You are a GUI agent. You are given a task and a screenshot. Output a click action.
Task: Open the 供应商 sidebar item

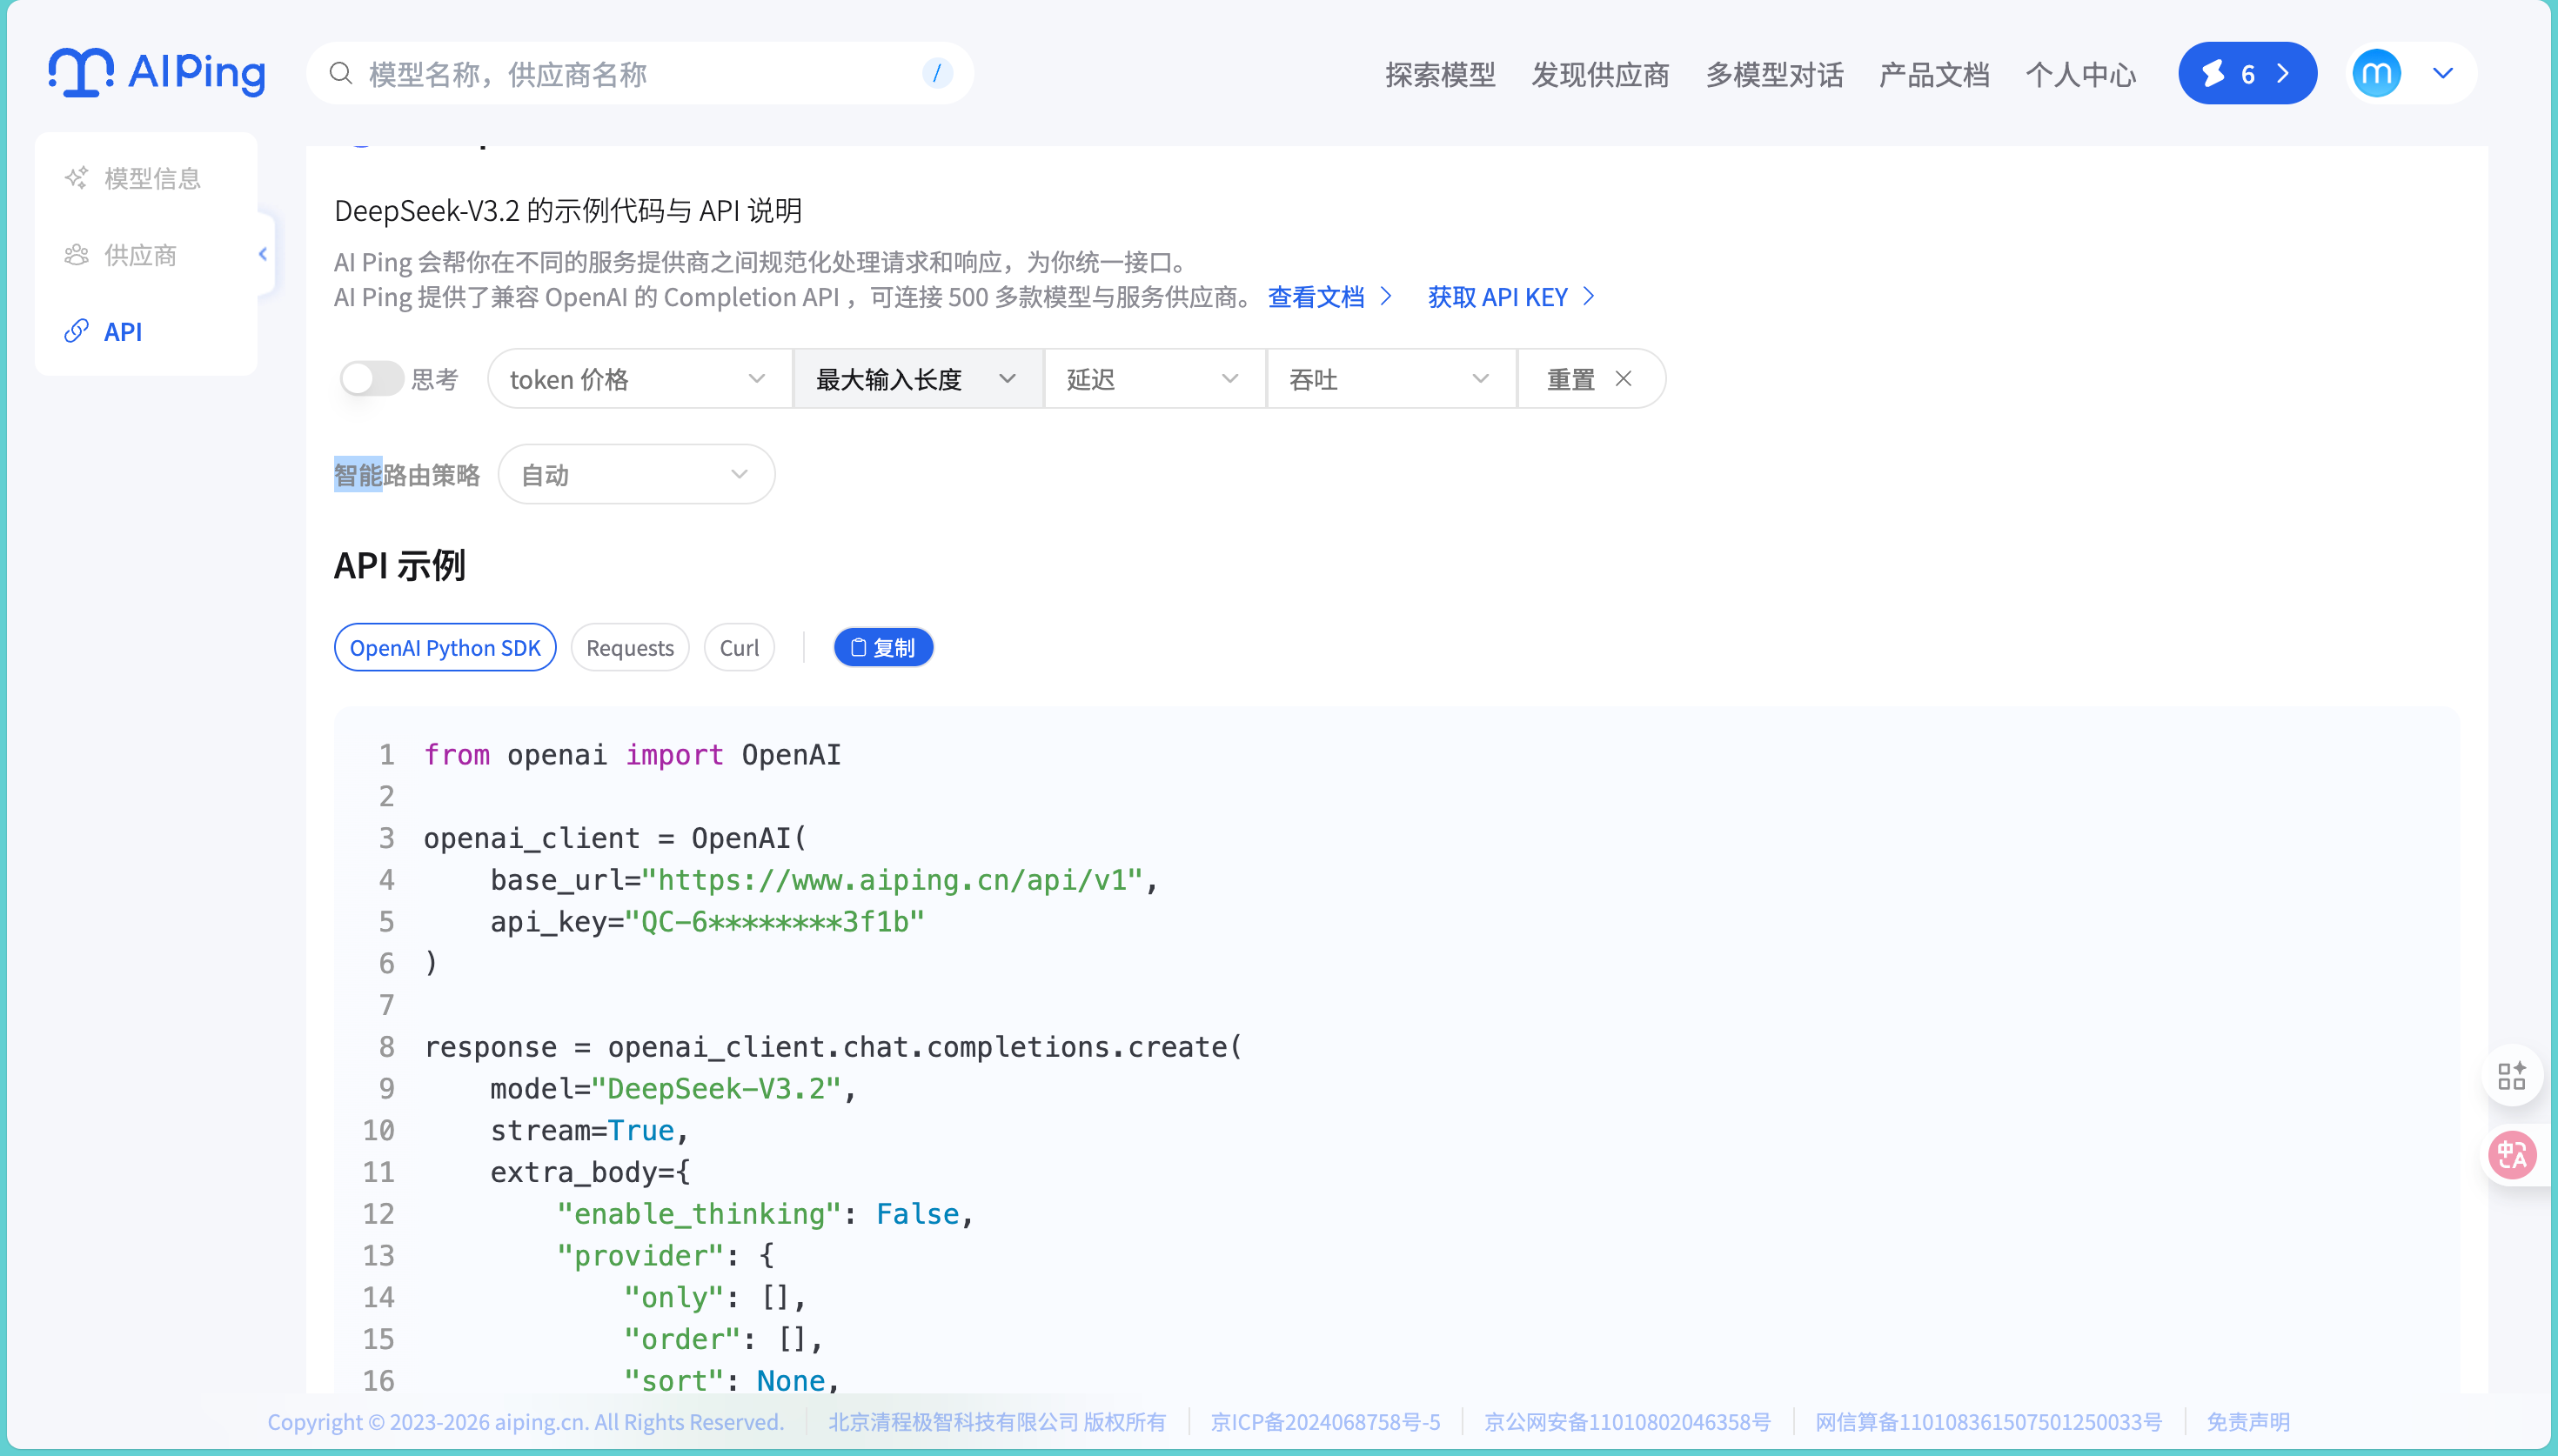(140, 255)
